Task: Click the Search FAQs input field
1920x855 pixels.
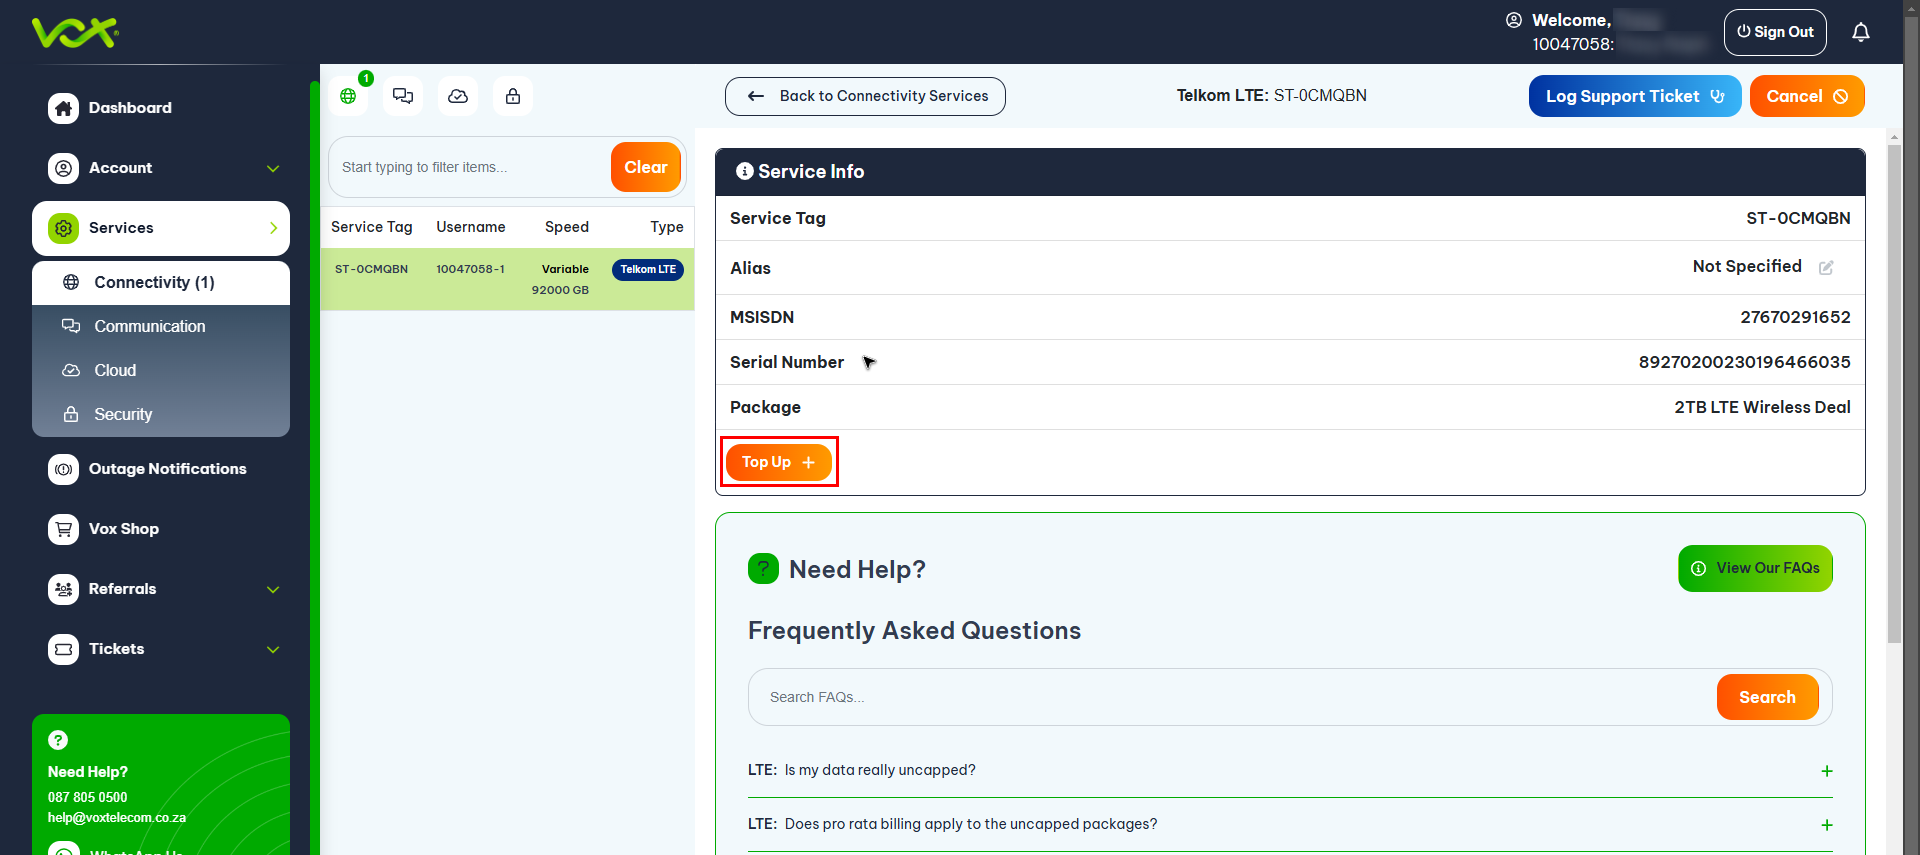Action: [1230, 697]
